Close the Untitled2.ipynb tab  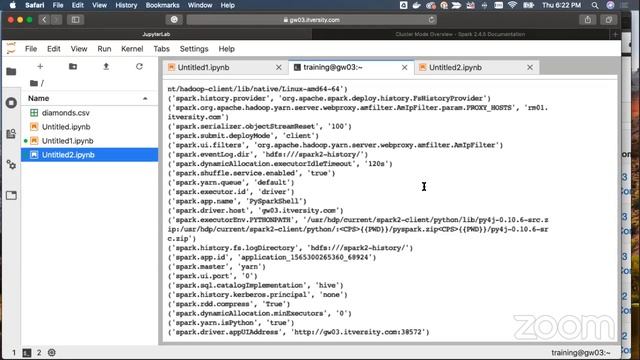click(x=530, y=67)
